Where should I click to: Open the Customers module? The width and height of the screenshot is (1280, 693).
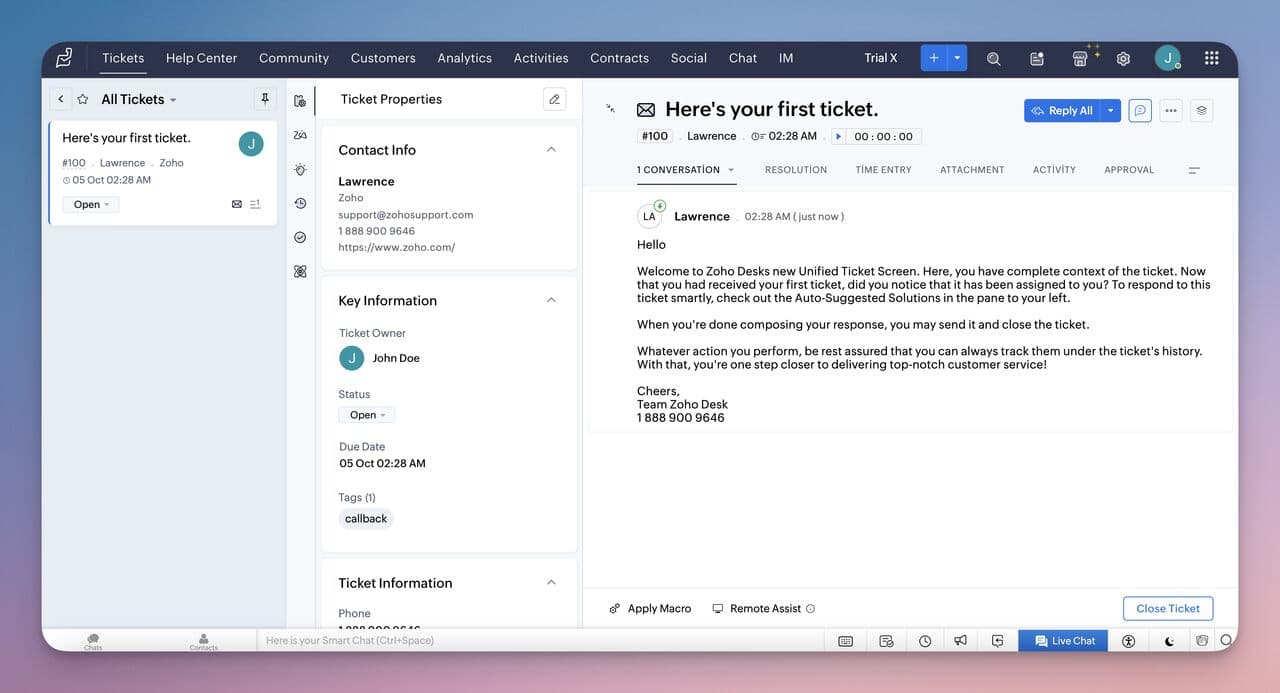pos(383,58)
